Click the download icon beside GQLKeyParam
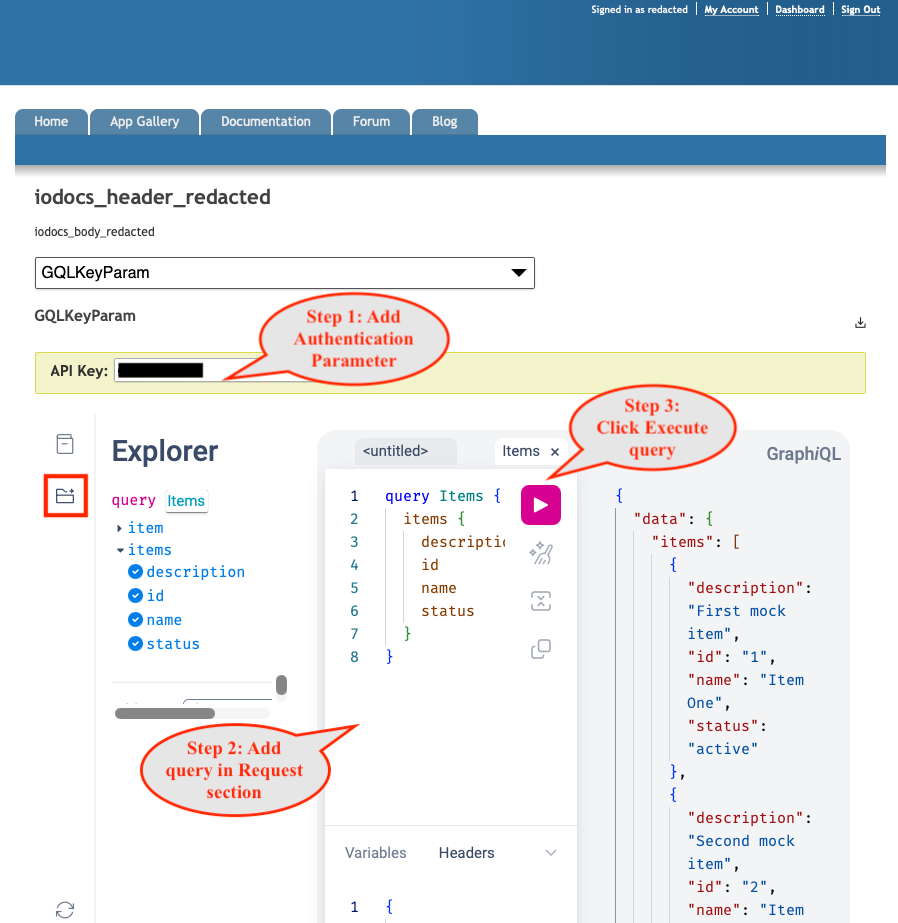The height and width of the screenshot is (923, 898). tap(860, 323)
